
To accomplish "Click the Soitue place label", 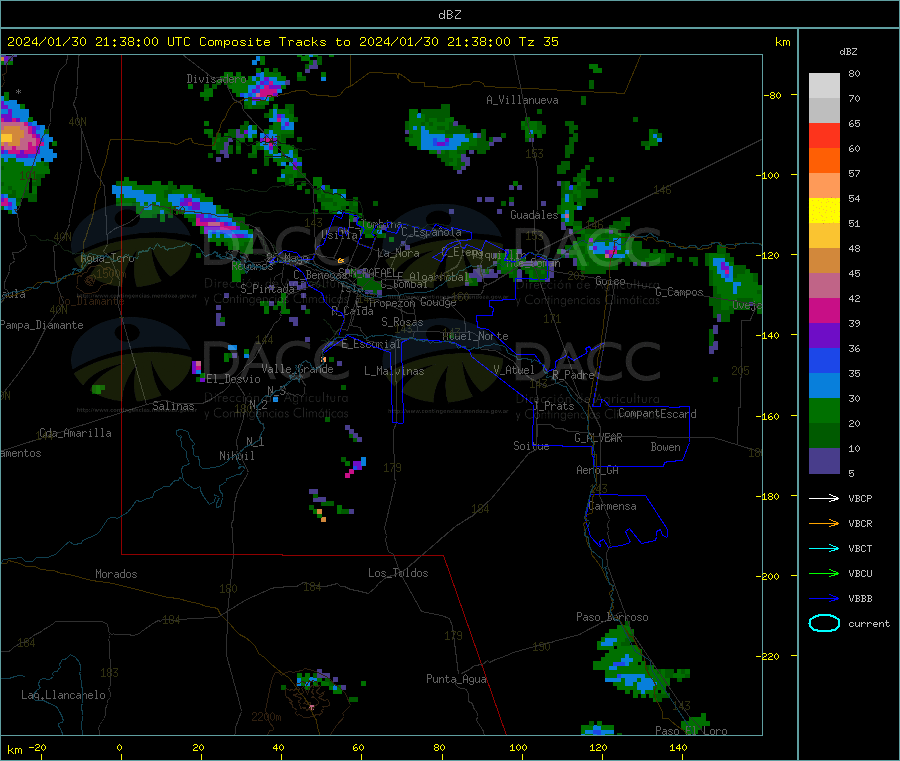I will [531, 446].
